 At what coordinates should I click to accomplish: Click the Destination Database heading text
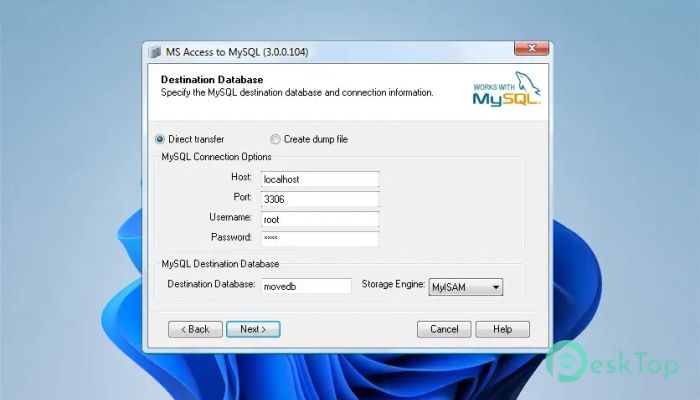tap(212, 80)
